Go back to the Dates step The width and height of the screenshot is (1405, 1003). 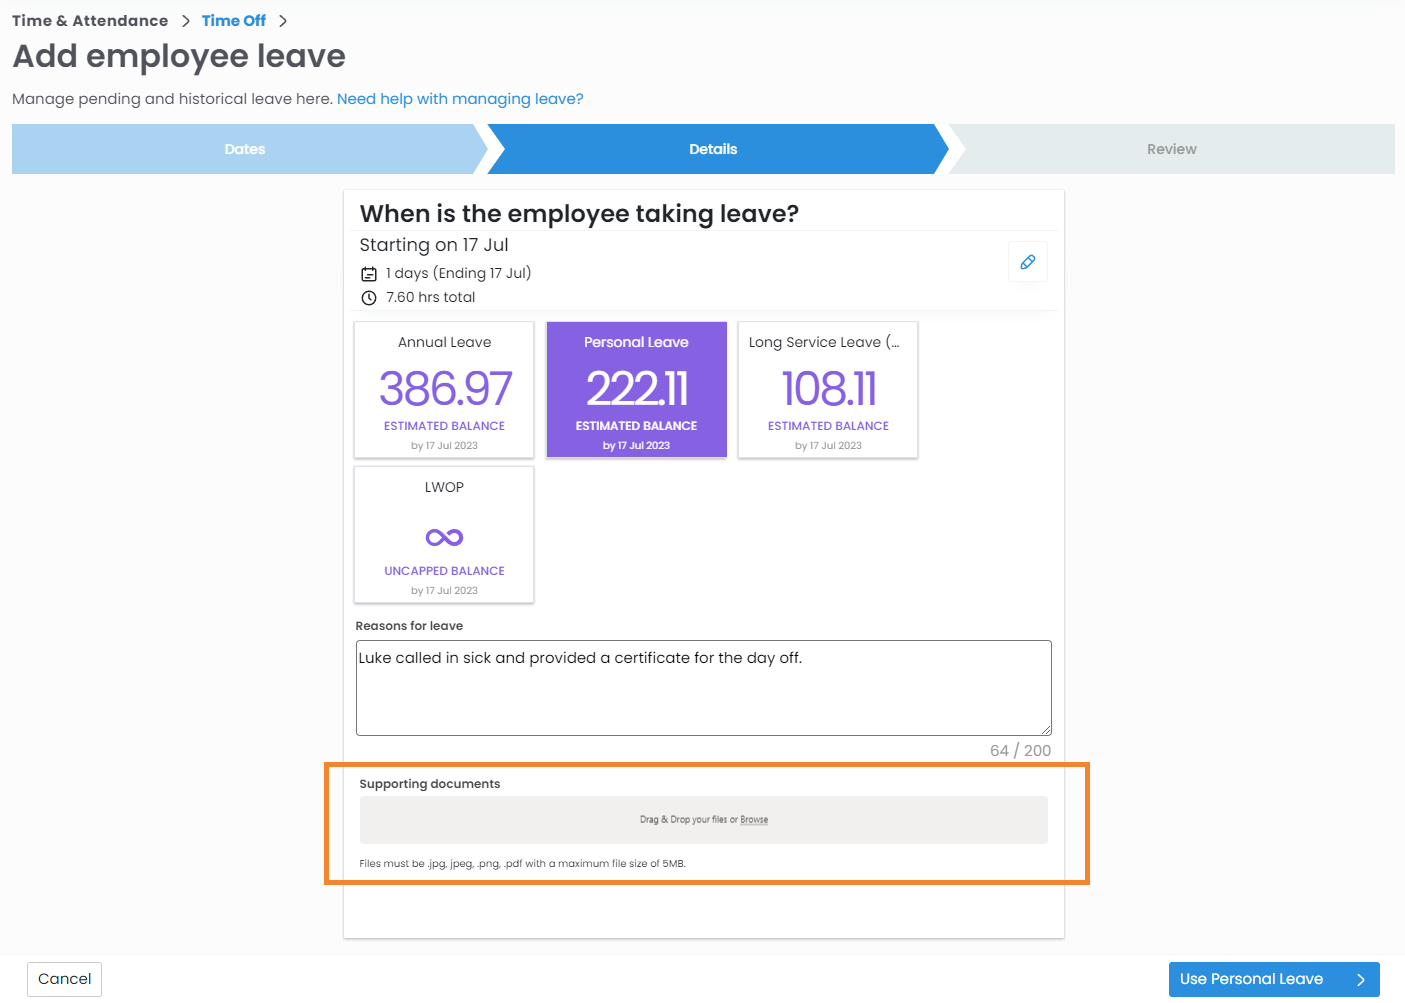pos(245,149)
